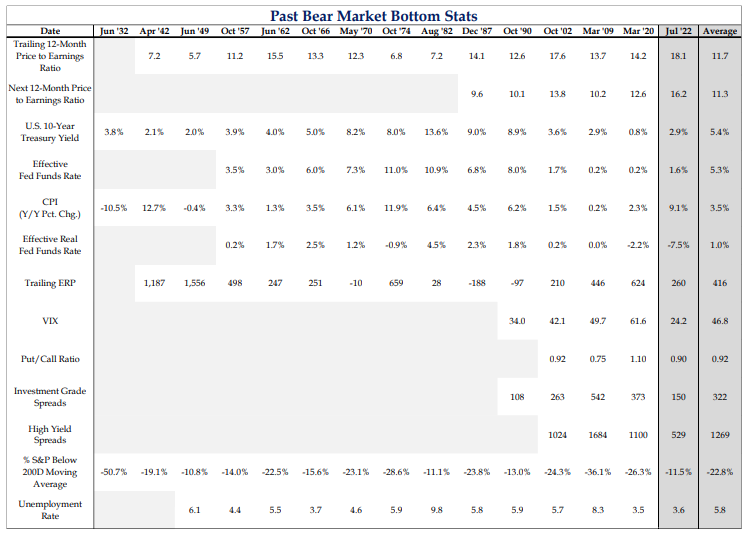Click the Effective Fed Funds Rate label
748x535 pixels.
pyautogui.click(x=50, y=170)
